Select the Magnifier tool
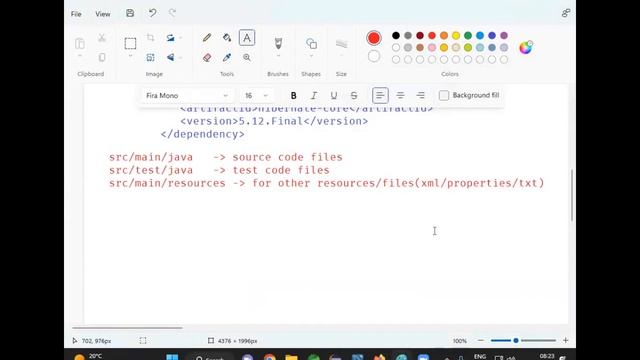The height and width of the screenshot is (360, 640). 247,58
